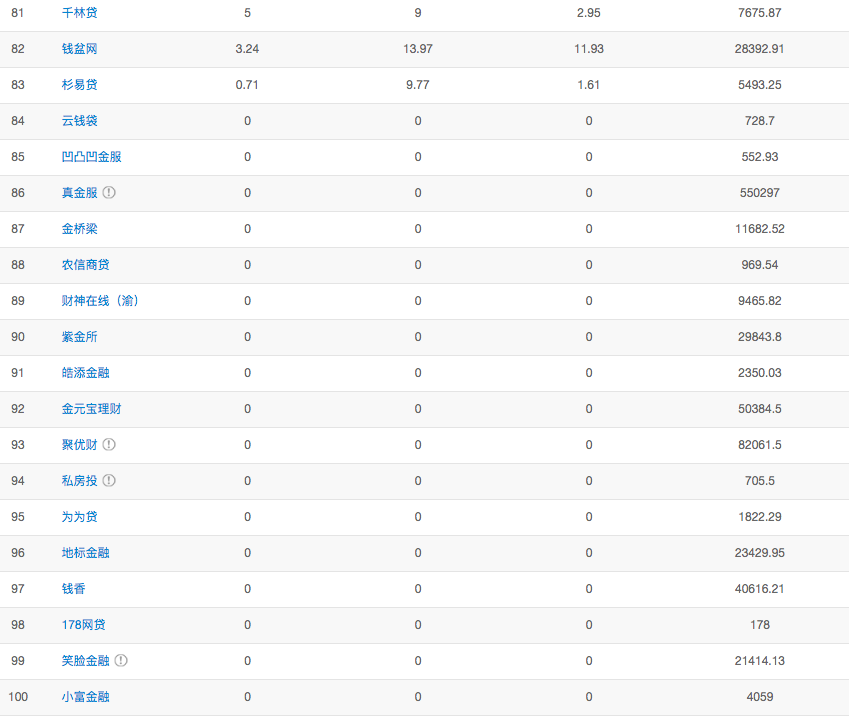The image size is (849, 720).
Task: Open the 小富金融 platform link
Action: click(x=86, y=697)
